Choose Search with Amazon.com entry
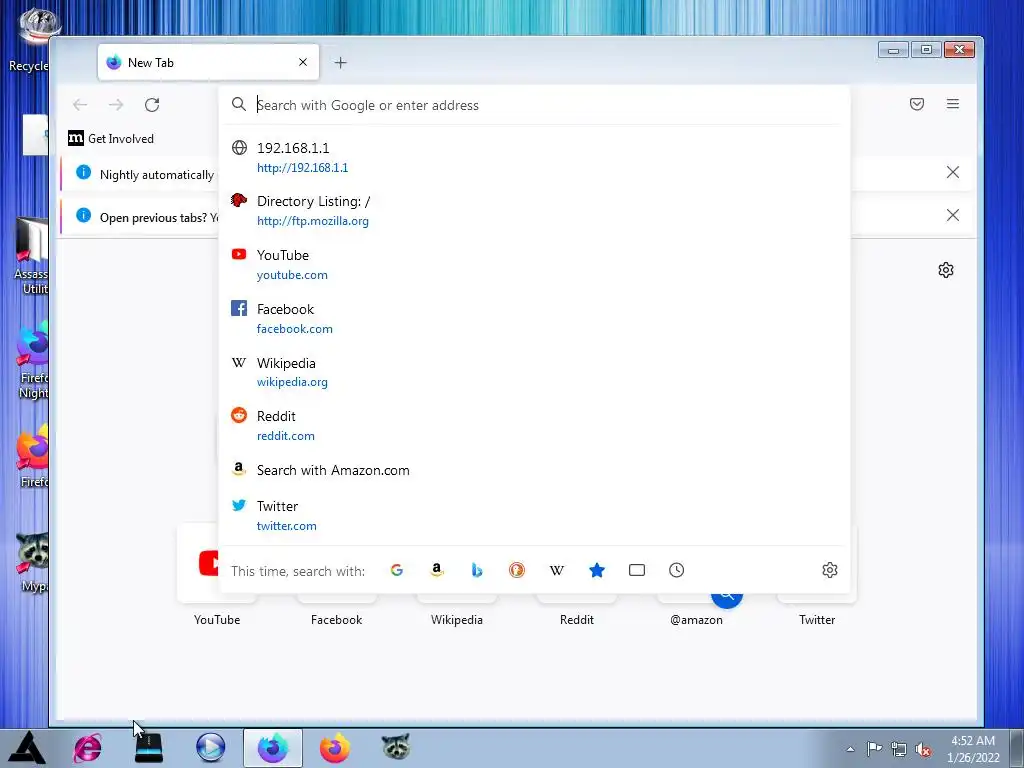 (x=534, y=470)
